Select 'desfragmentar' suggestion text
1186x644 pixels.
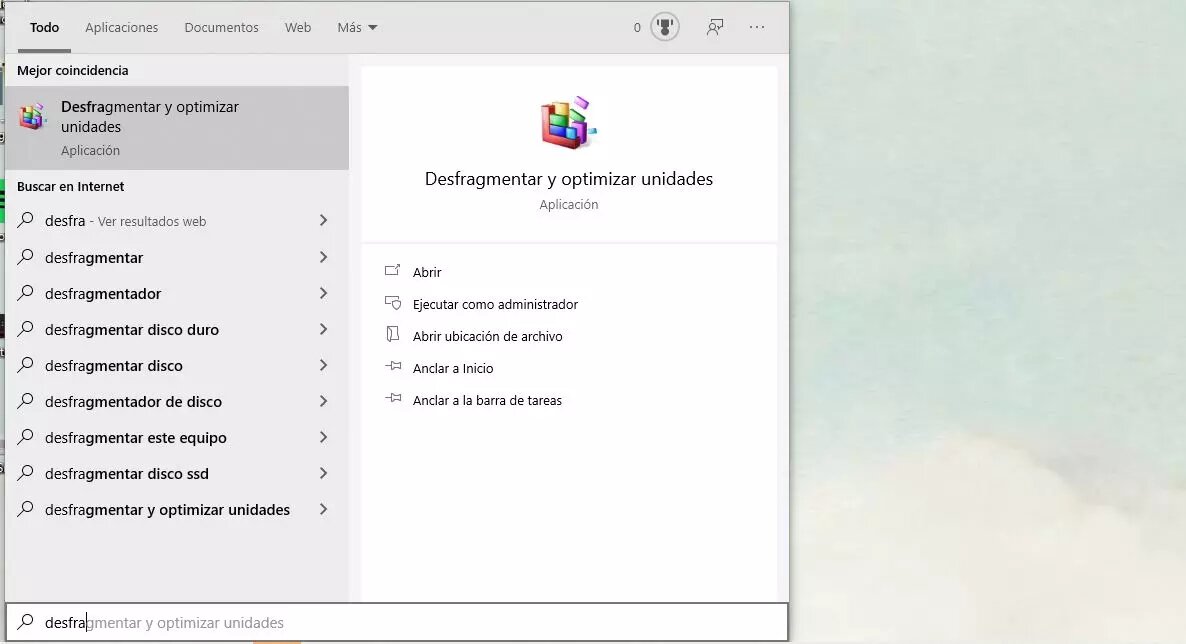pos(94,257)
